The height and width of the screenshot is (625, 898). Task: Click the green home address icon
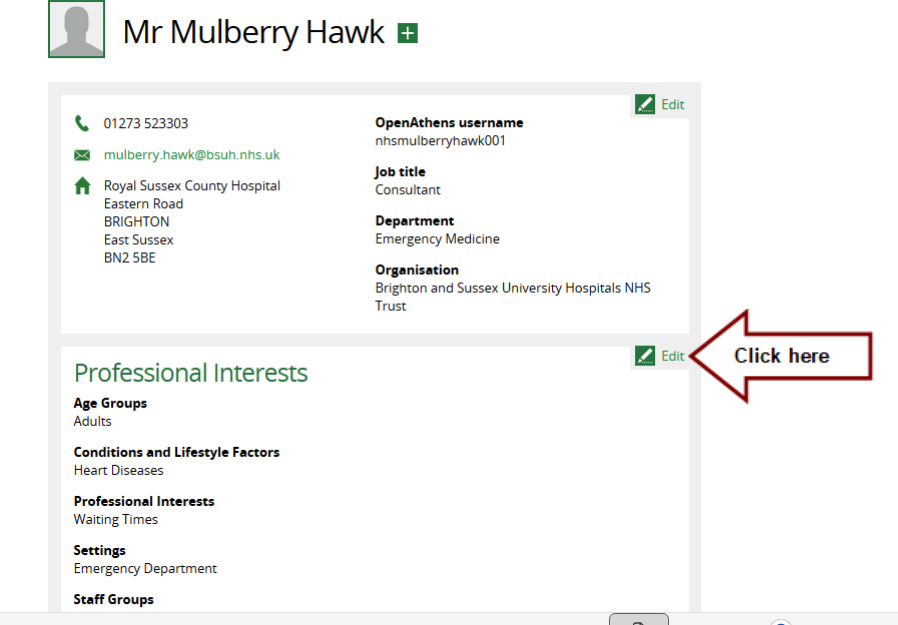coord(82,186)
